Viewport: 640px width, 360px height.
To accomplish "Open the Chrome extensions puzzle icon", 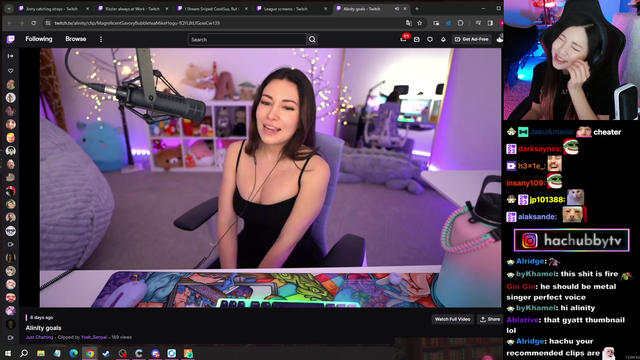I will 460,23.
